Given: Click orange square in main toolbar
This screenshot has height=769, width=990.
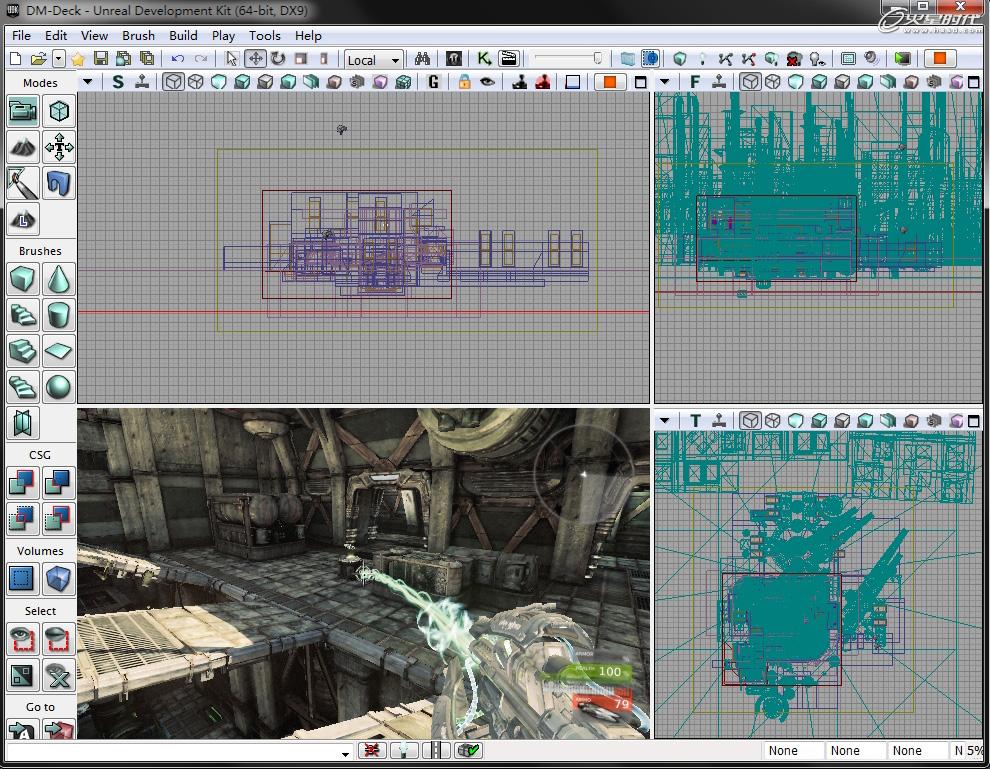Looking at the screenshot, I should (x=939, y=59).
